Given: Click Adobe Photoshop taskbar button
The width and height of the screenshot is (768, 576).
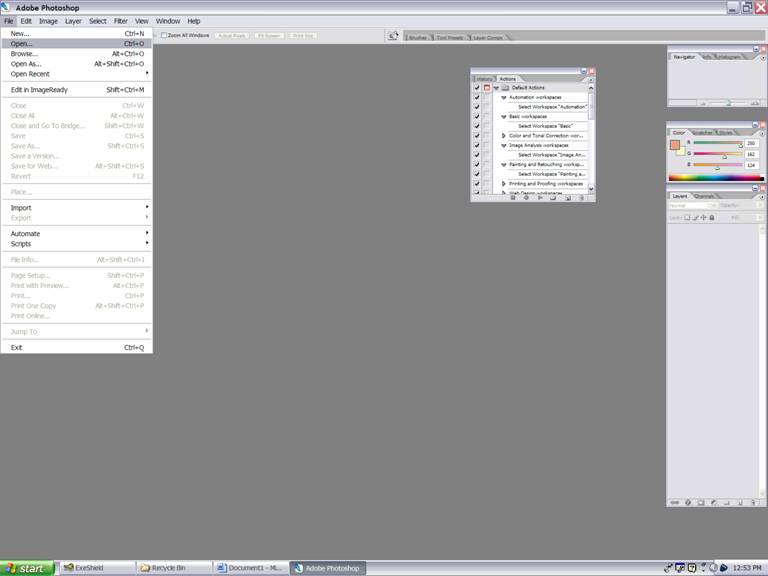Looking at the screenshot, I should coord(328,568).
